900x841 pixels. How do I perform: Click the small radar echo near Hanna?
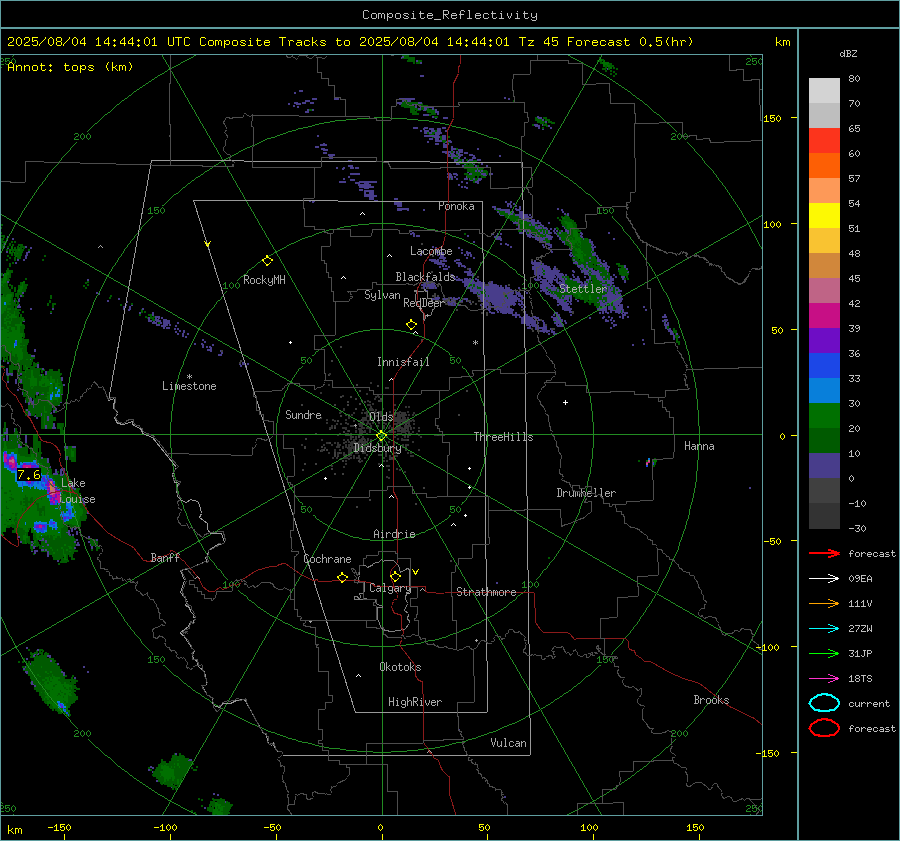(650, 462)
